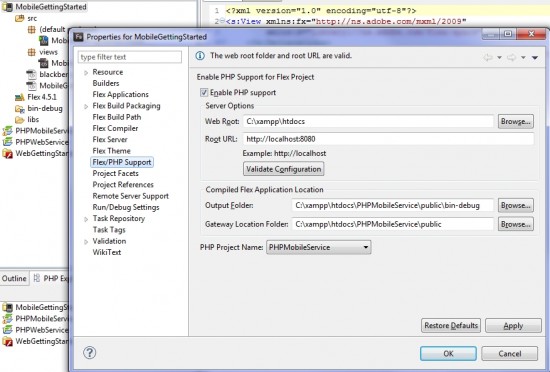Image resolution: width=550 pixels, height=372 pixels.
Task: Select Run/Debug Settings page
Action: pyautogui.click(x=126, y=207)
